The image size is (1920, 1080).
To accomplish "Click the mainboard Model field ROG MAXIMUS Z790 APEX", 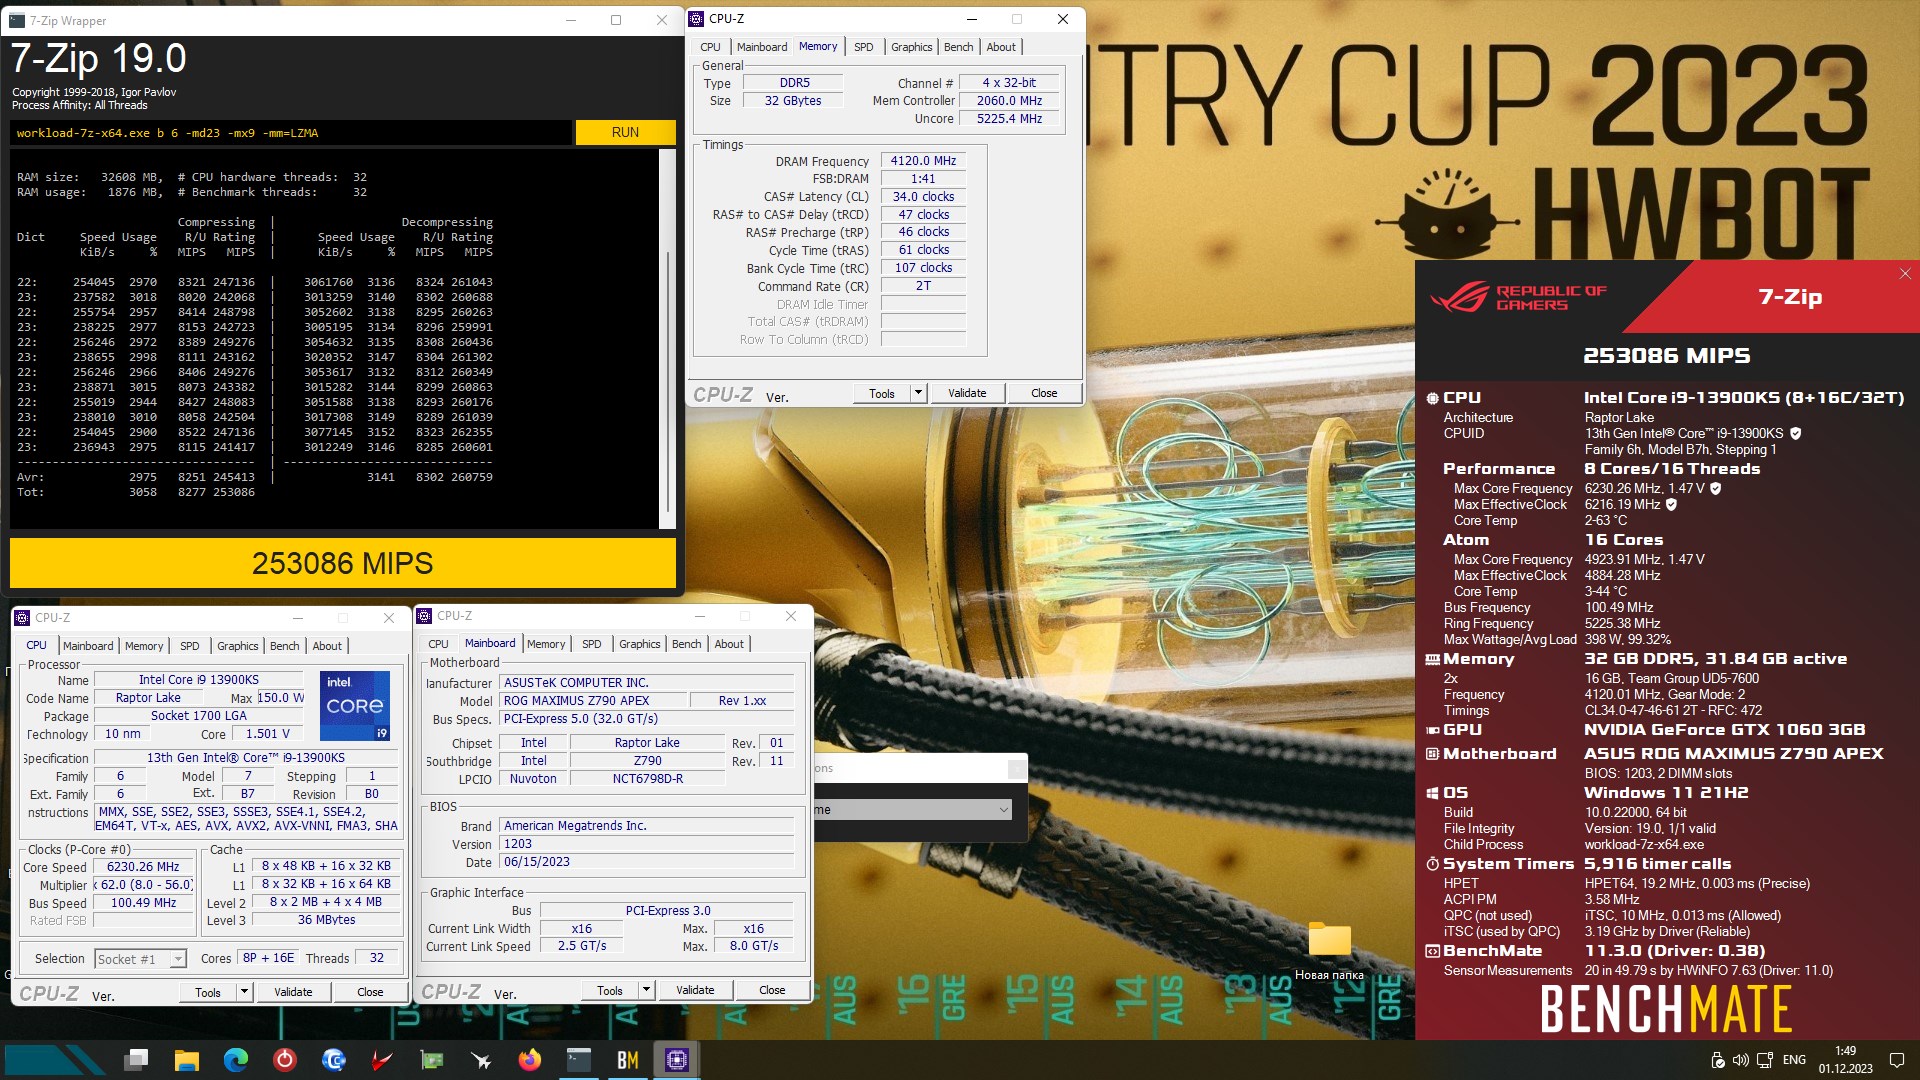I will [592, 701].
